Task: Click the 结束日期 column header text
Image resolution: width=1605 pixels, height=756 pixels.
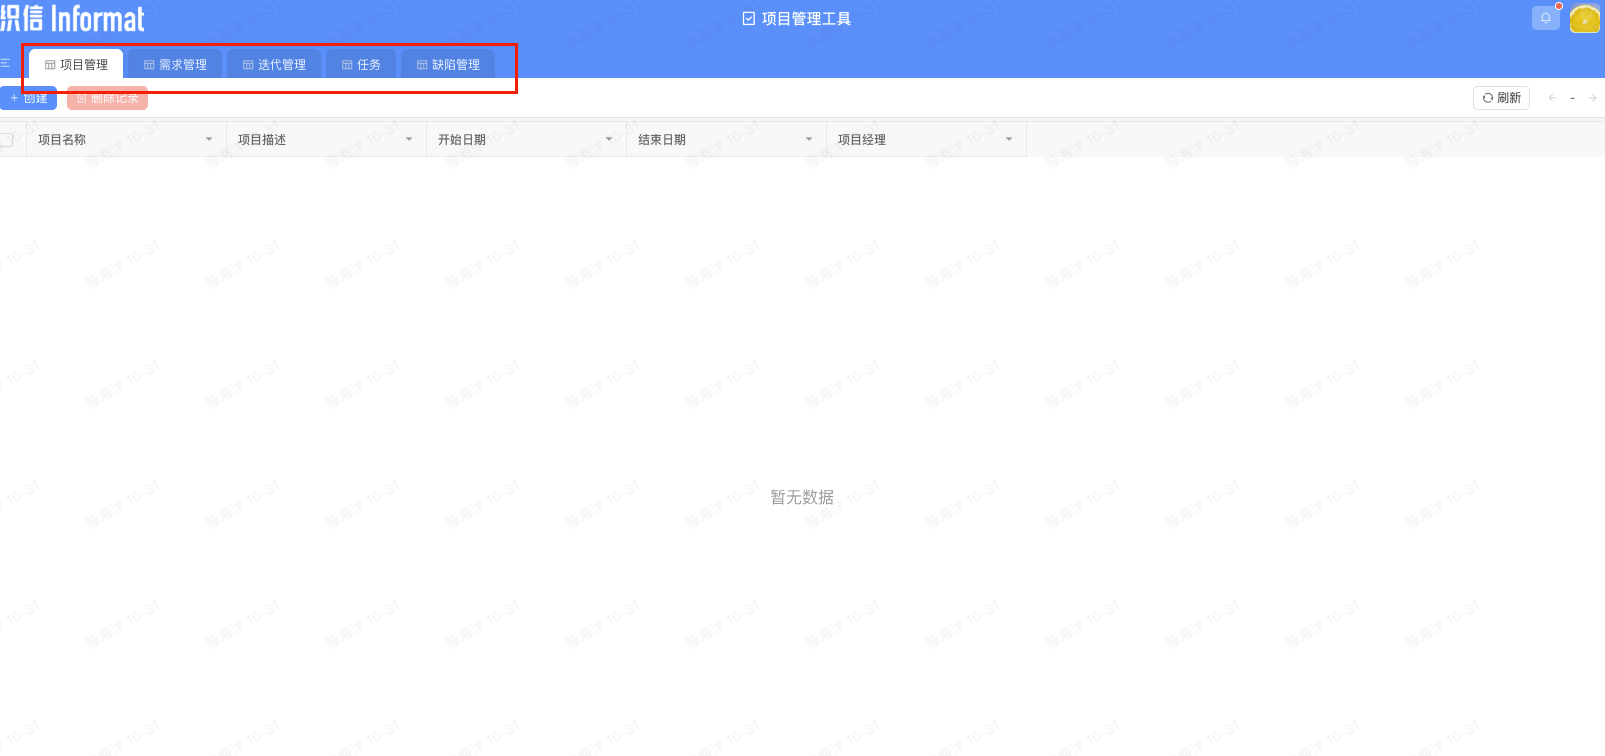Action: [662, 140]
